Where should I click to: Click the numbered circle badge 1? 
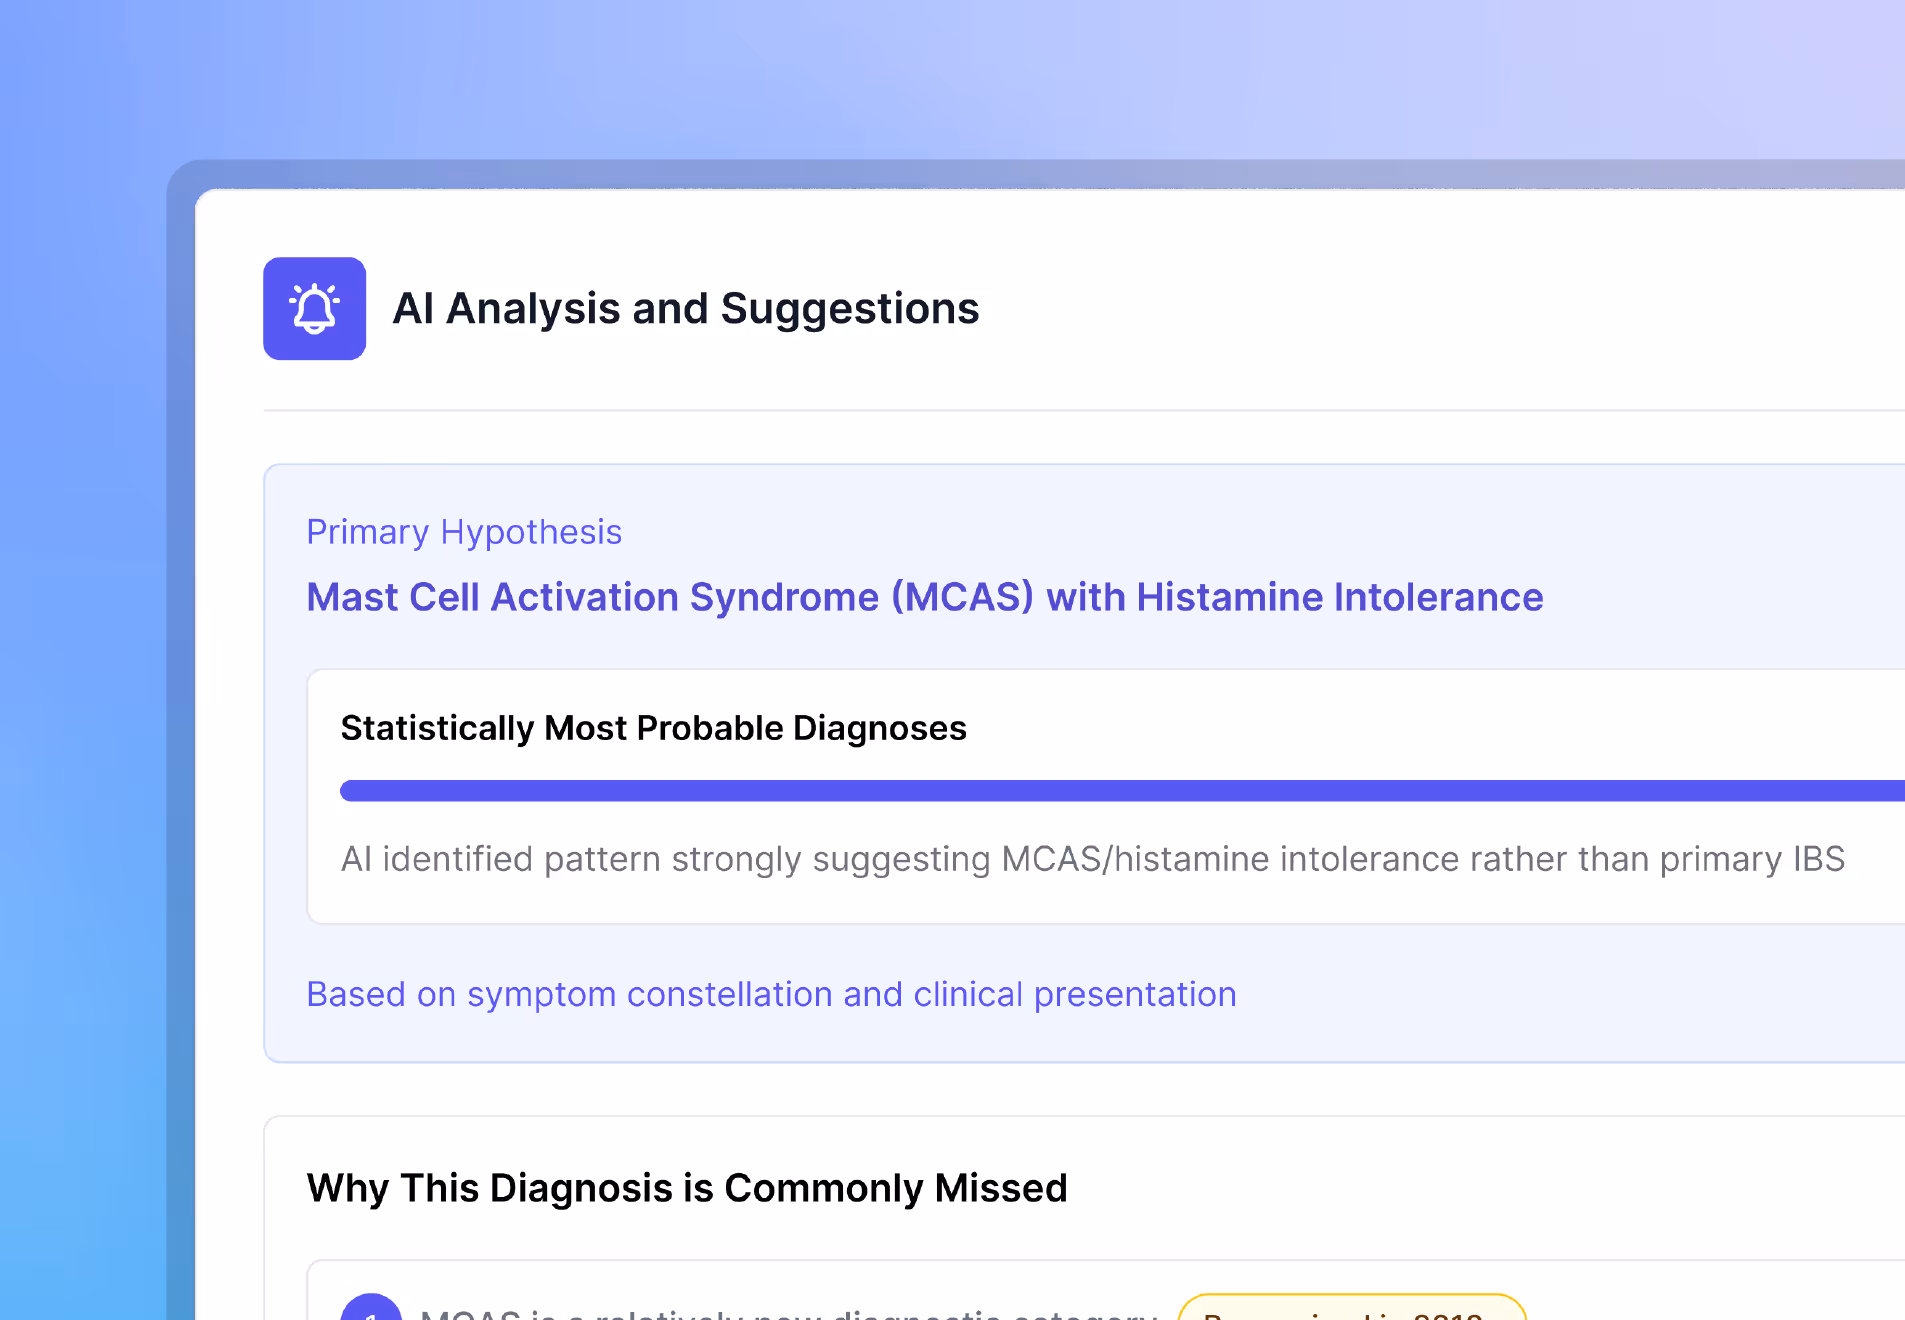371,1306
